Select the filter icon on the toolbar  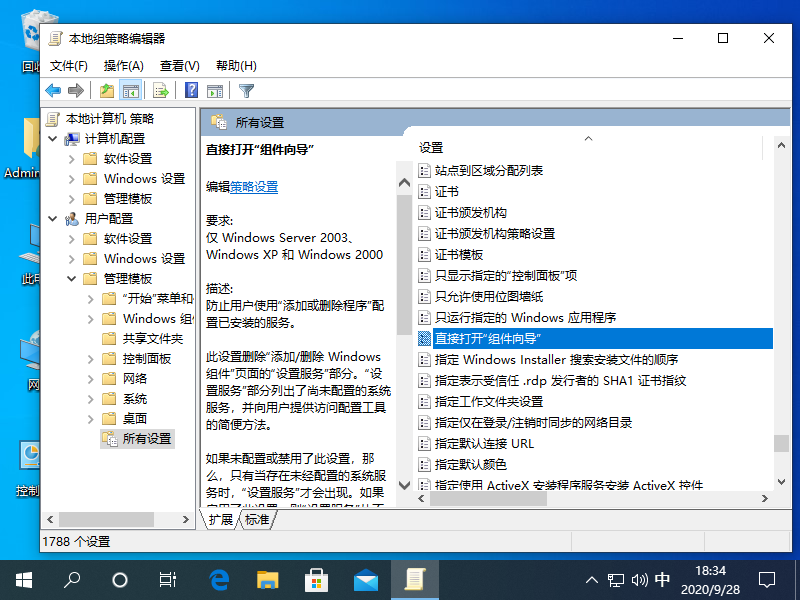tap(246, 90)
